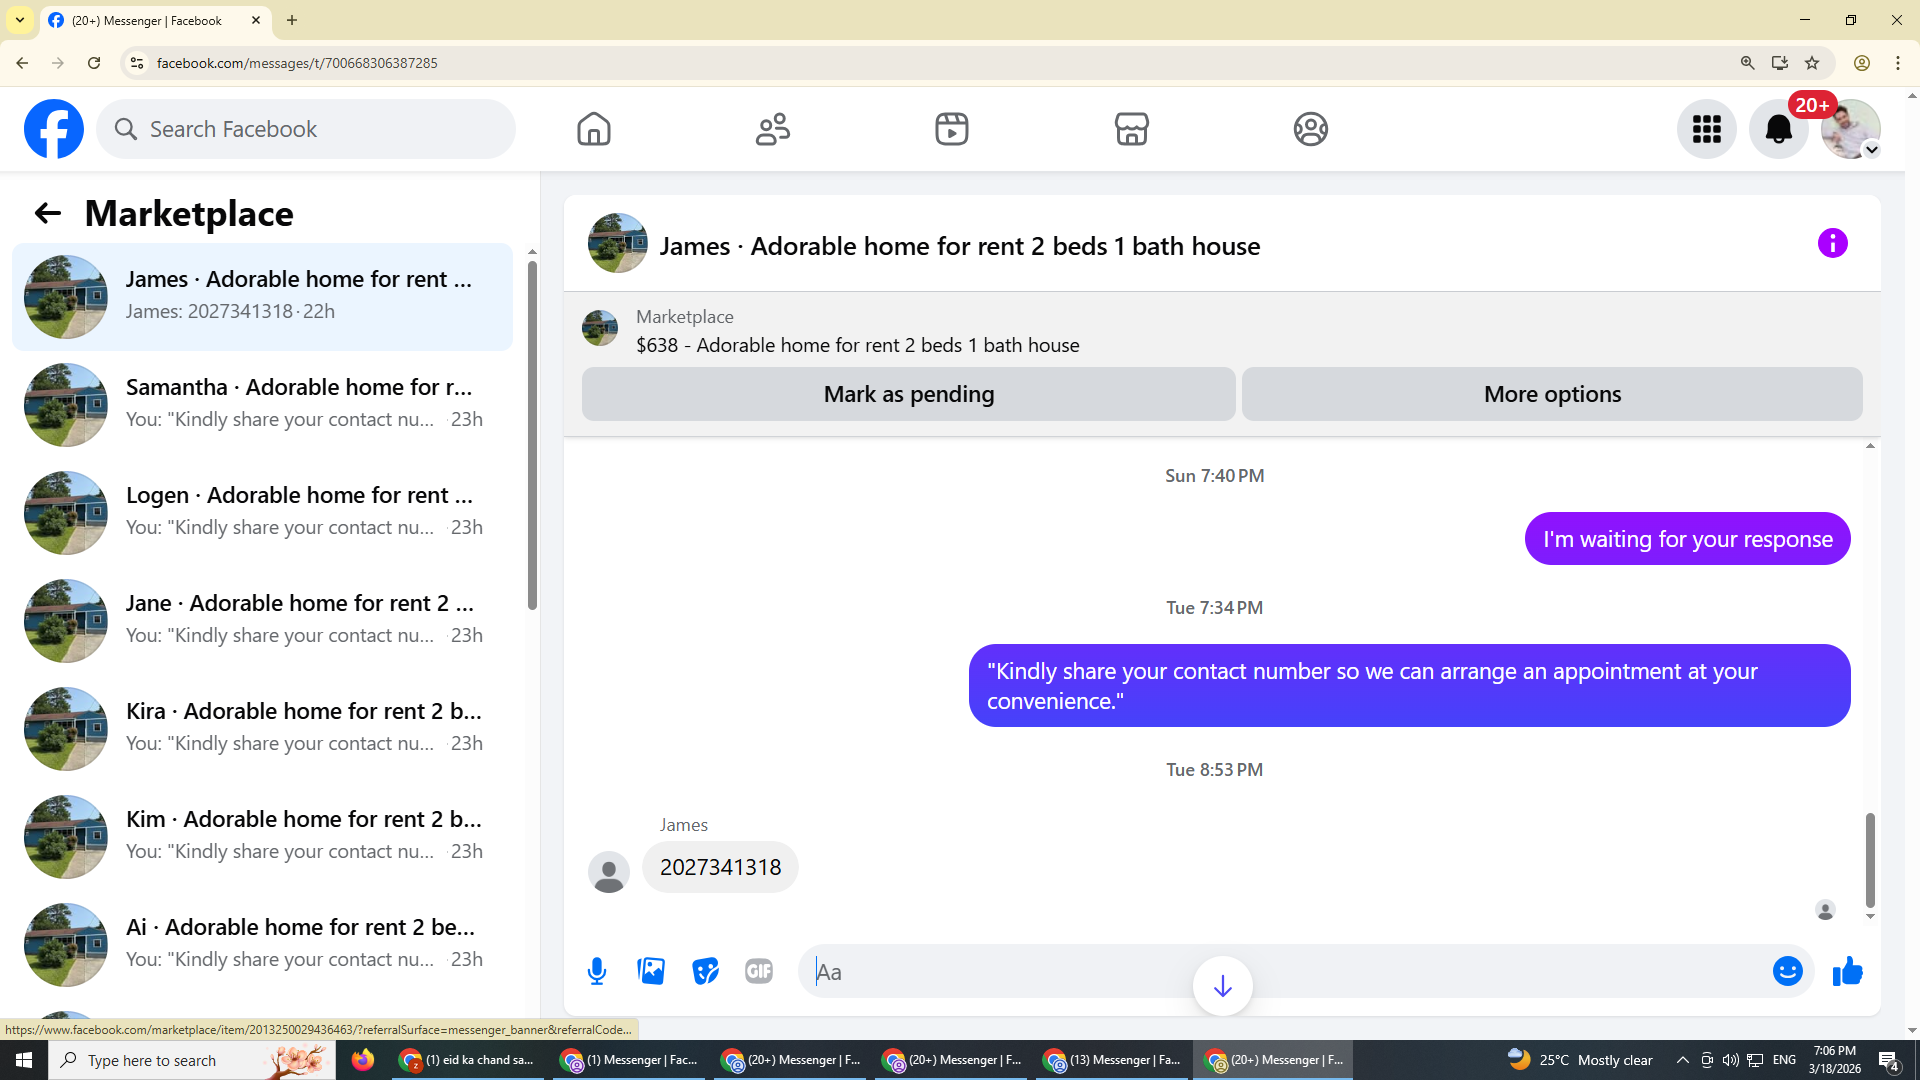Open the Friends nav tab
This screenshot has height=1080, width=1920.
coord(772,129)
